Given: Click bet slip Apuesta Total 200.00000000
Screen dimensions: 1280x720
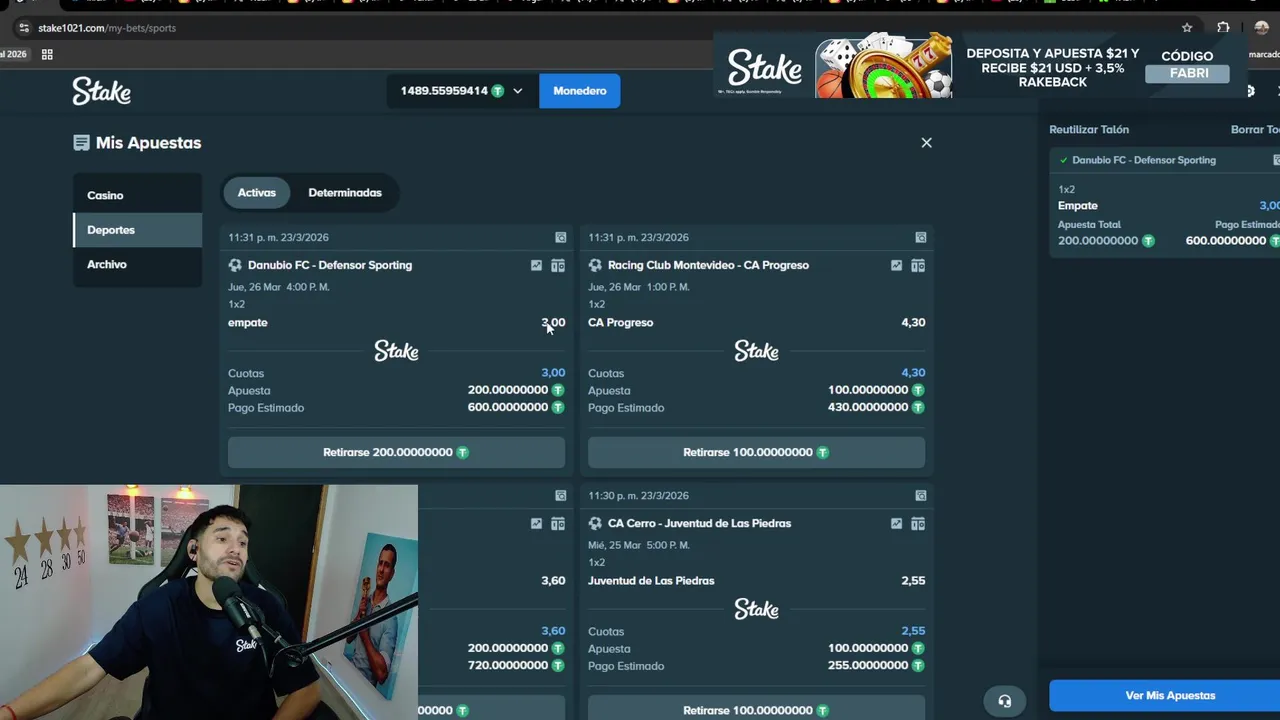Looking at the screenshot, I should [x=1098, y=241].
